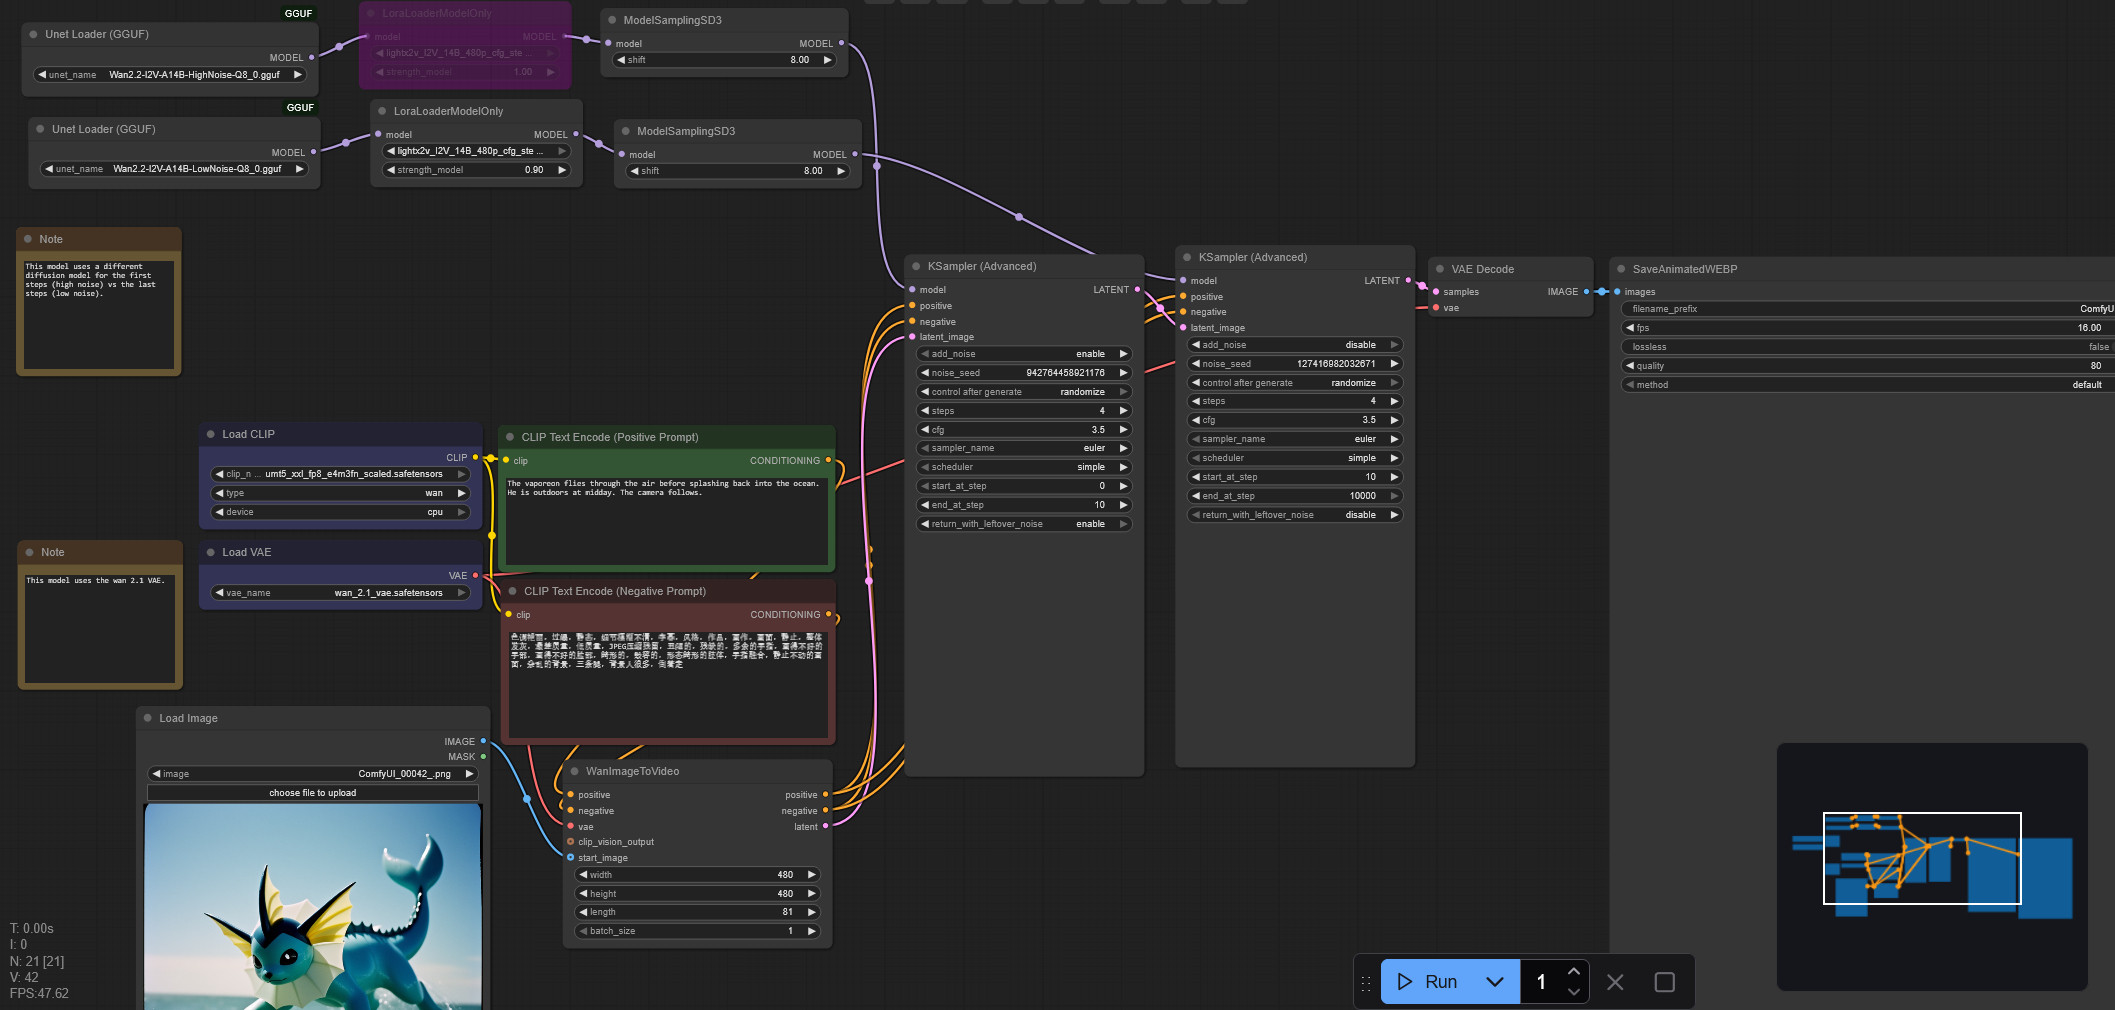Decrease start_at_step 10 in second KSampler
Image resolution: width=2115 pixels, height=1010 pixels.
click(1196, 477)
